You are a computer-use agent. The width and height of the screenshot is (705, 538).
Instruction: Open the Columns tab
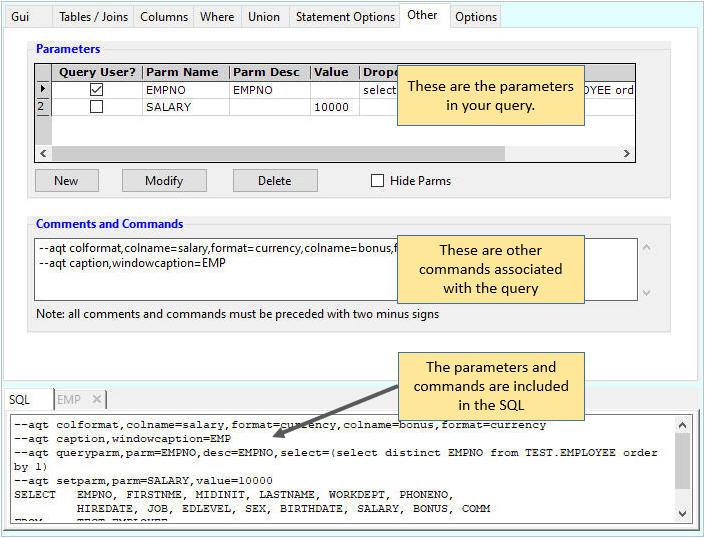pos(164,17)
